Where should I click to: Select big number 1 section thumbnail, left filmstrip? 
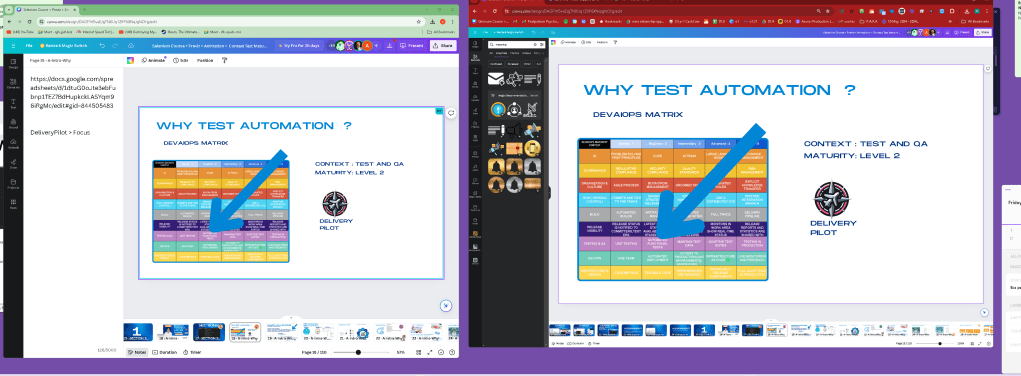pos(138,332)
